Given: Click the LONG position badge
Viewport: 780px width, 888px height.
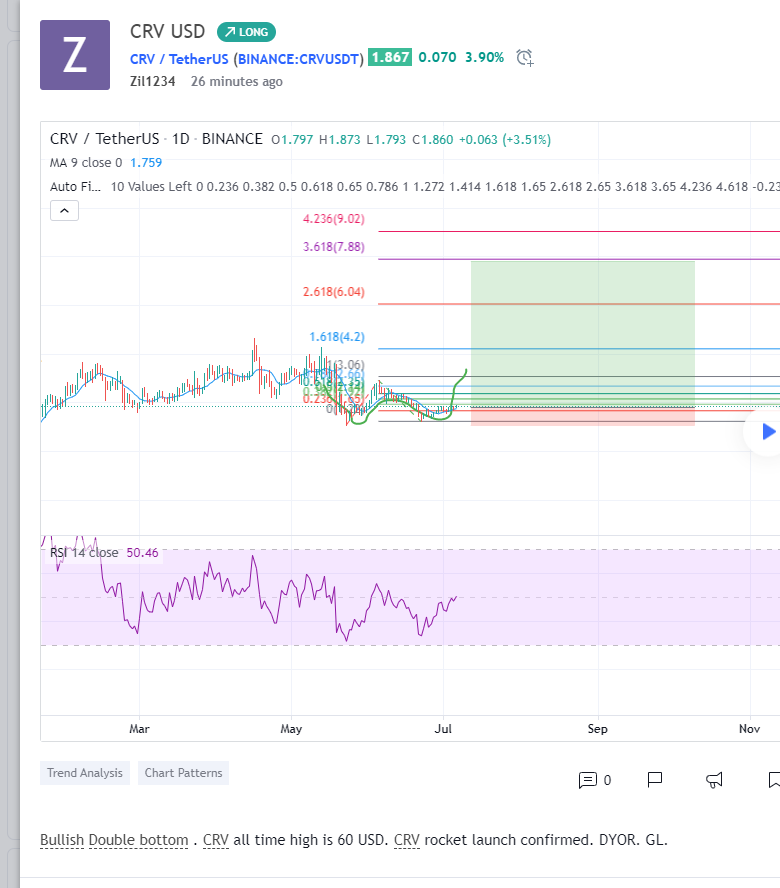Looking at the screenshot, I should pos(246,32).
